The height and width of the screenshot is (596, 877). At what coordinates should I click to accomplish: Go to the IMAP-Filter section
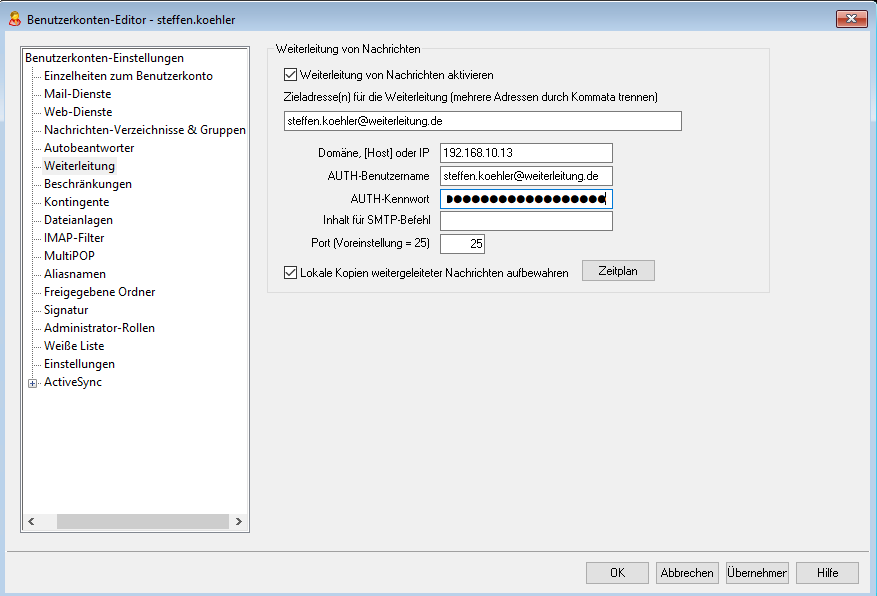(73, 238)
